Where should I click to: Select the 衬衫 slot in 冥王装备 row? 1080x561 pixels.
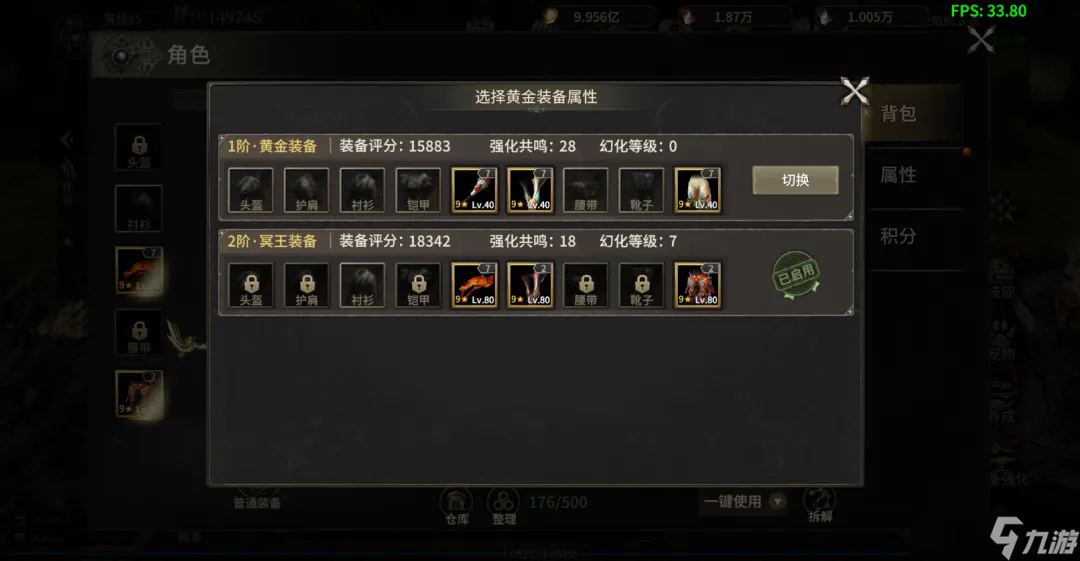click(x=362, y=285)
